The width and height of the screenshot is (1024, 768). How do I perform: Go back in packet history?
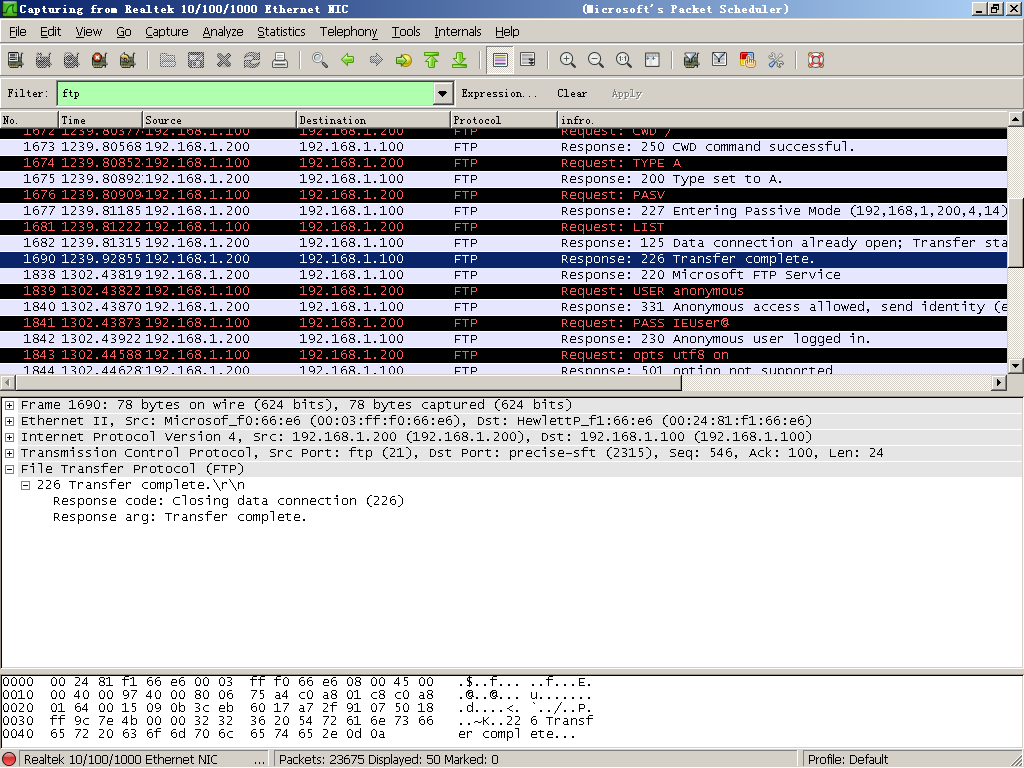pos(348,60)
